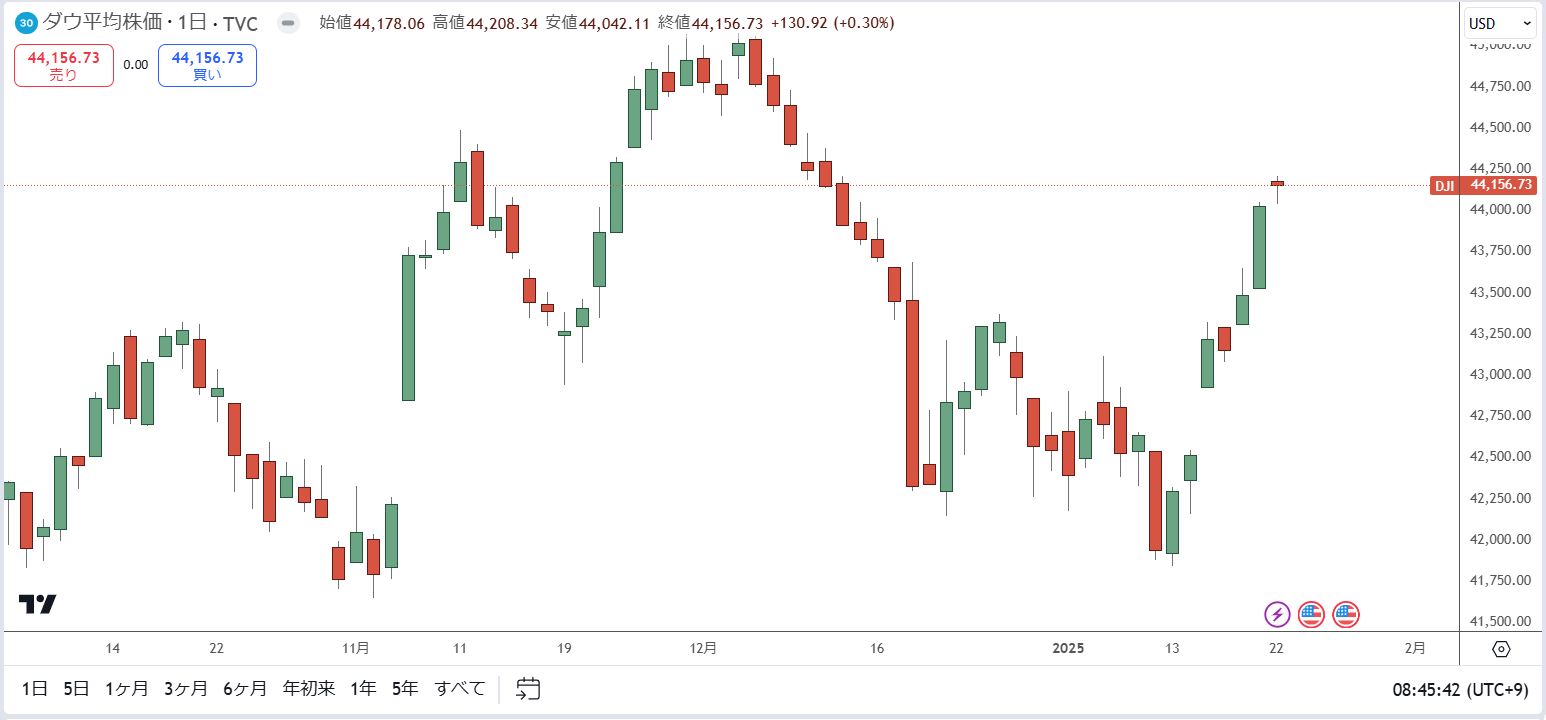The image size is (1546, 720).
Task: Open the go-to-date calendar icon
Action: pos(528,688)
